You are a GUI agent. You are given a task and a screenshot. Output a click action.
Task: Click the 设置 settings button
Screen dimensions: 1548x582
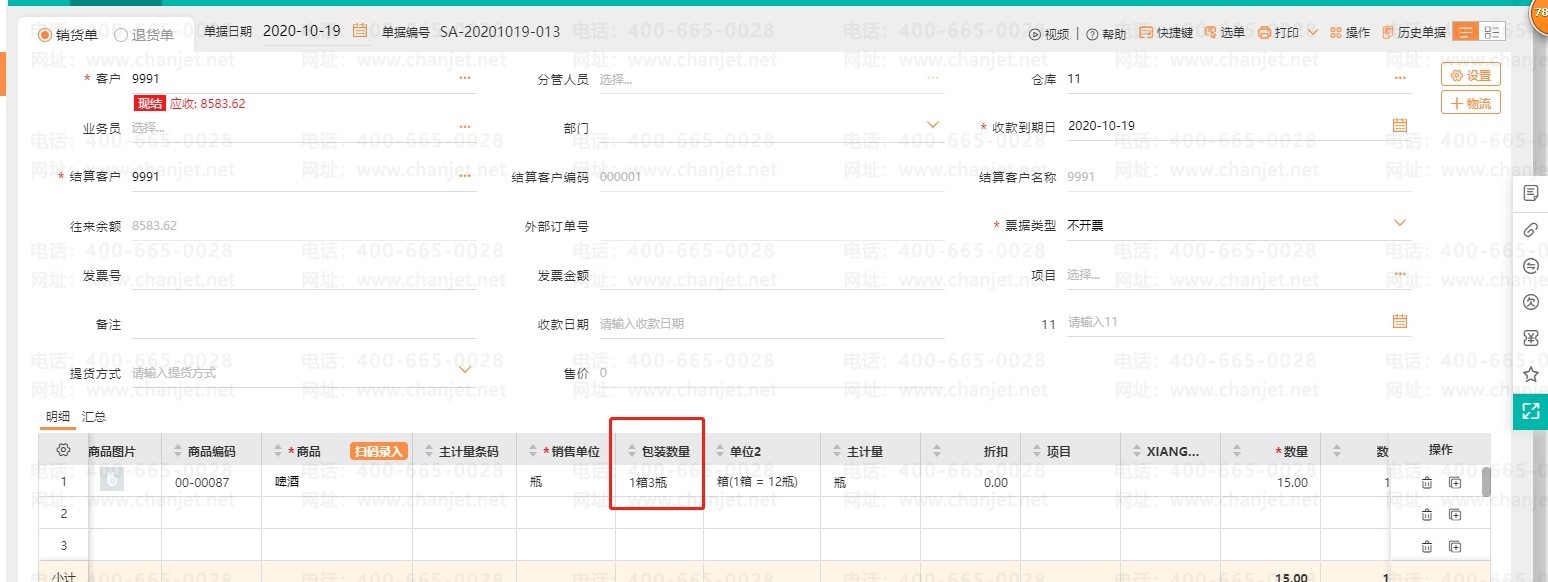1470,75
